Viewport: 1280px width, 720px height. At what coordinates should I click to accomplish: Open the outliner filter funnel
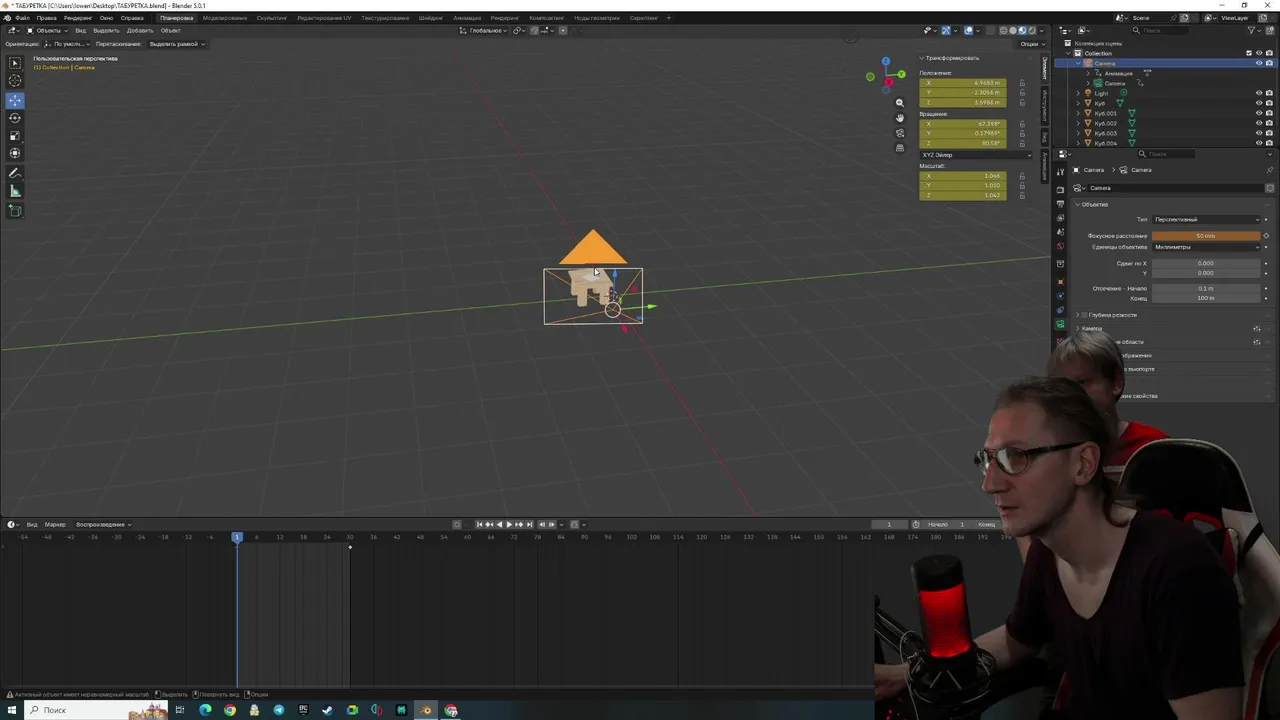1249,31
